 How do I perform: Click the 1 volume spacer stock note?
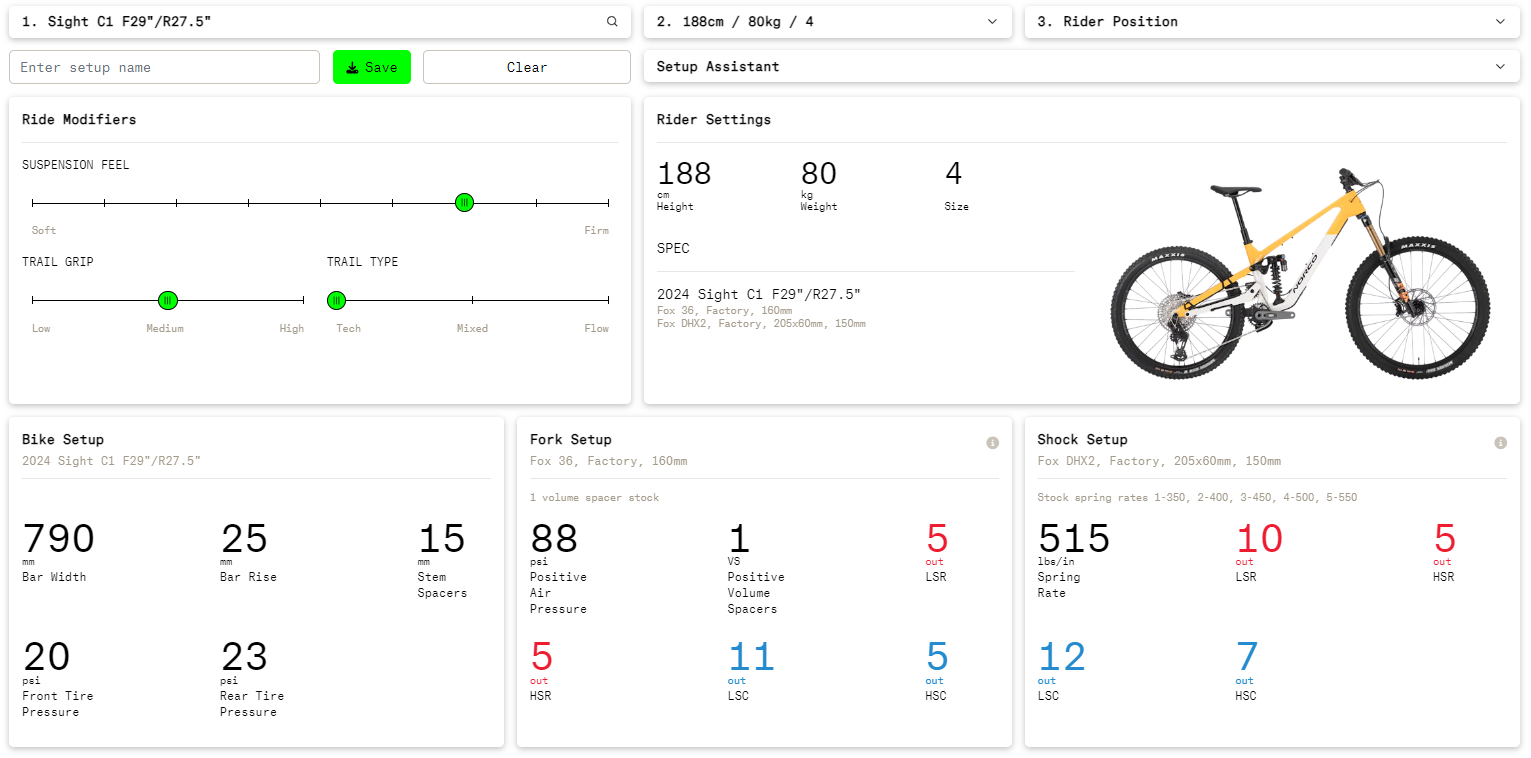coord(595,497)
